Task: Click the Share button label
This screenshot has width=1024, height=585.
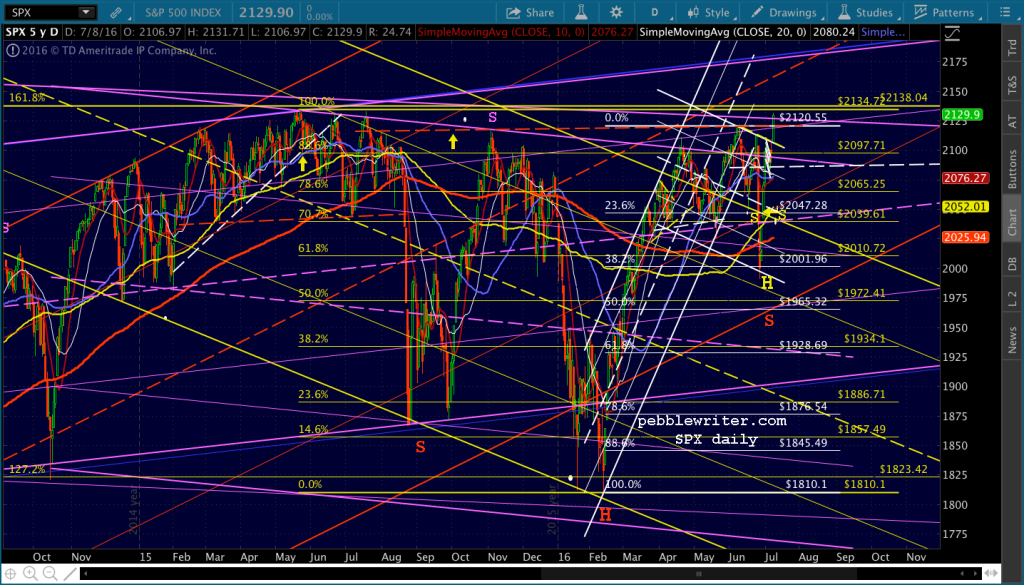Action: pyautogui.click(x=539, y=12)
